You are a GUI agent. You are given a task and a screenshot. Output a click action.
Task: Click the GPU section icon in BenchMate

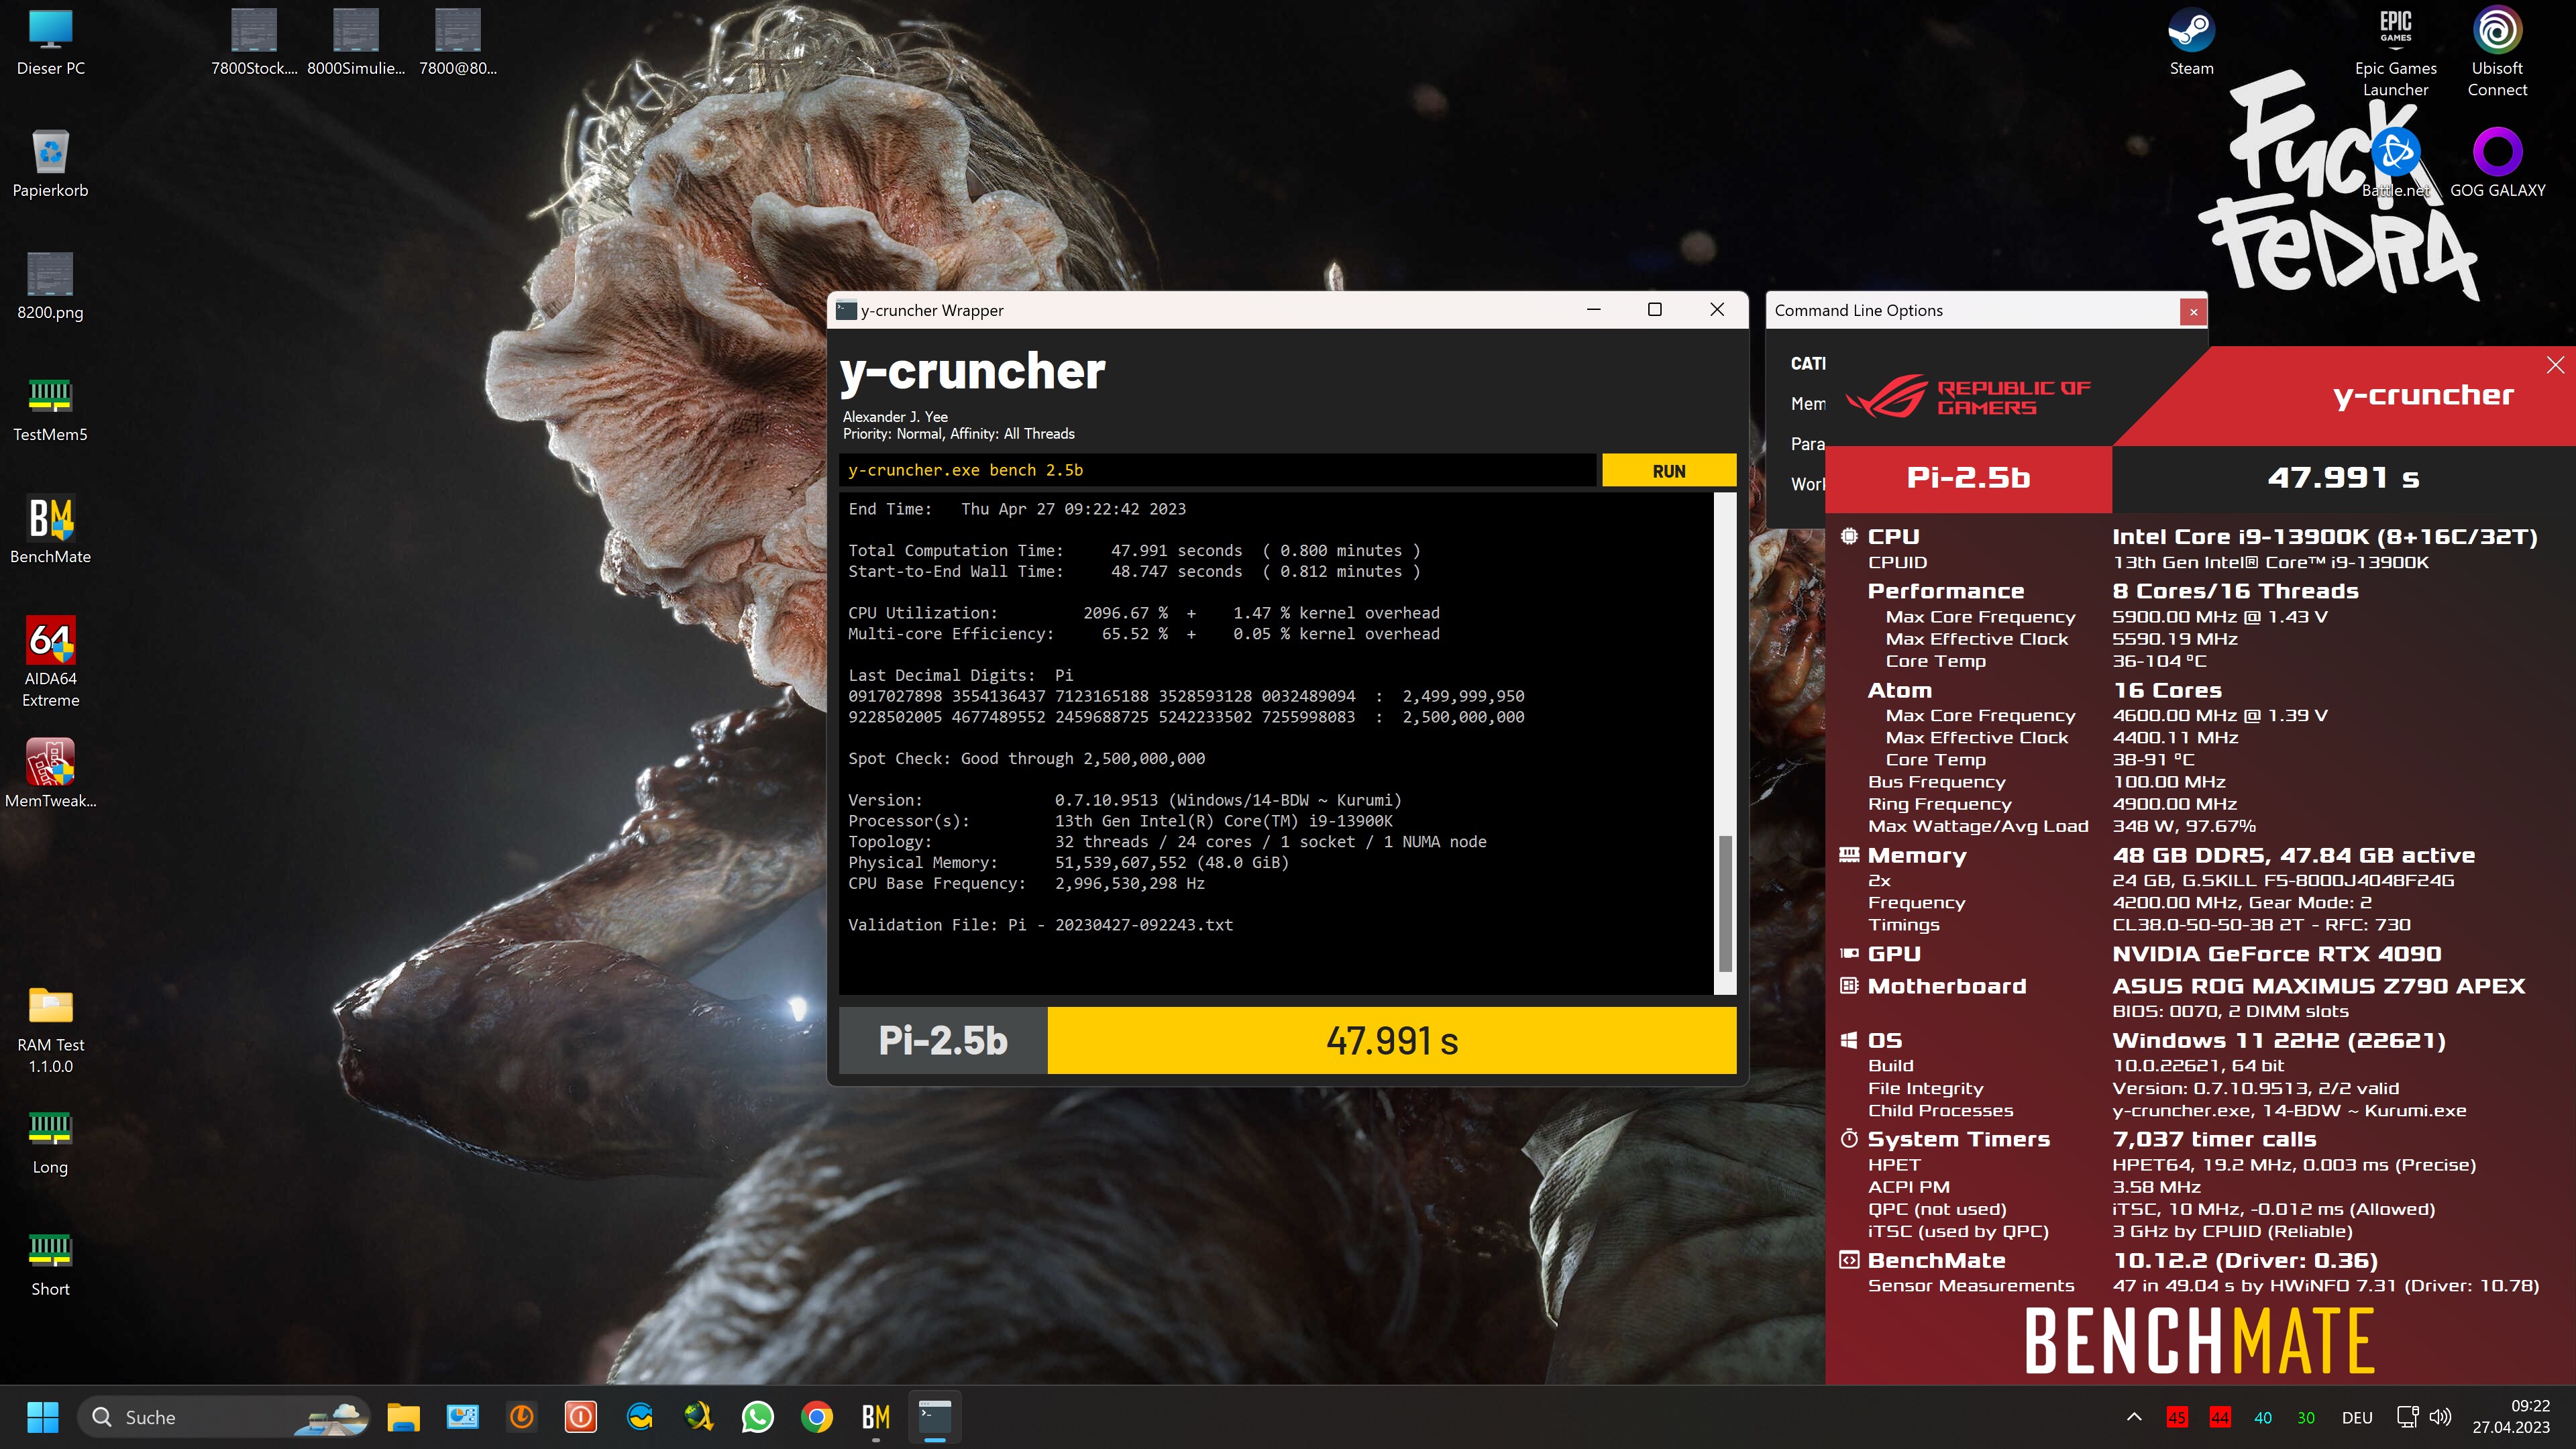1849,954
